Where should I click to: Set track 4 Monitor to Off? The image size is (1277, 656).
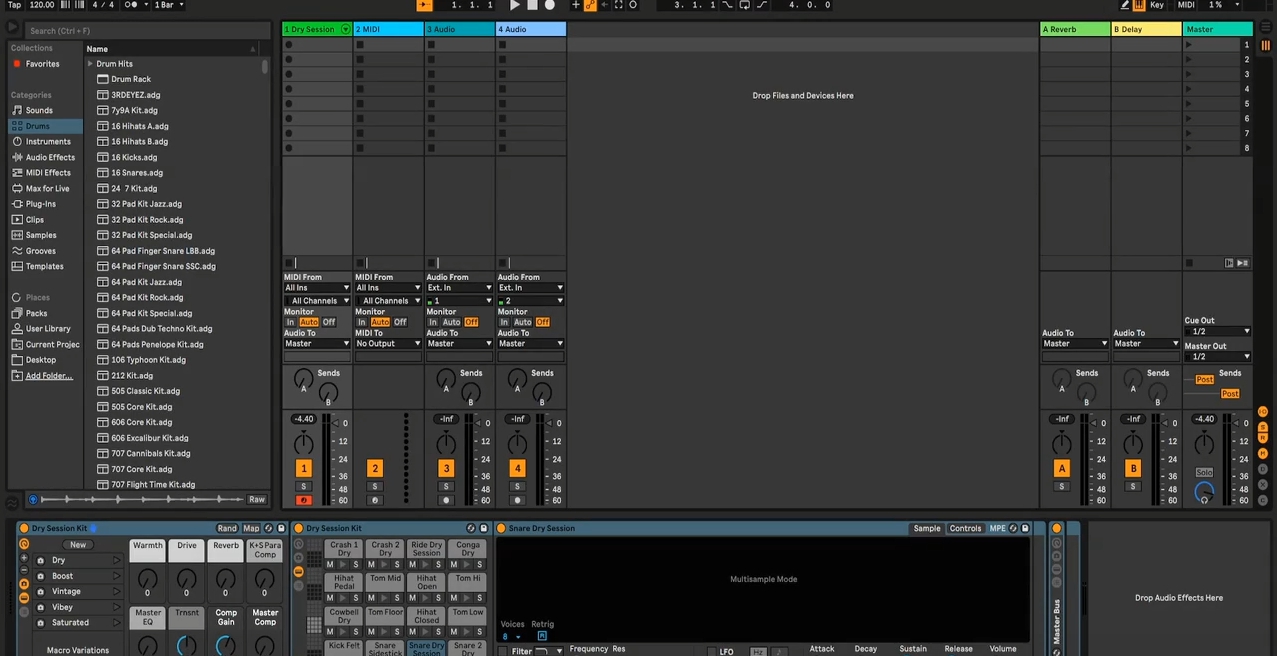tap(542, 322)
